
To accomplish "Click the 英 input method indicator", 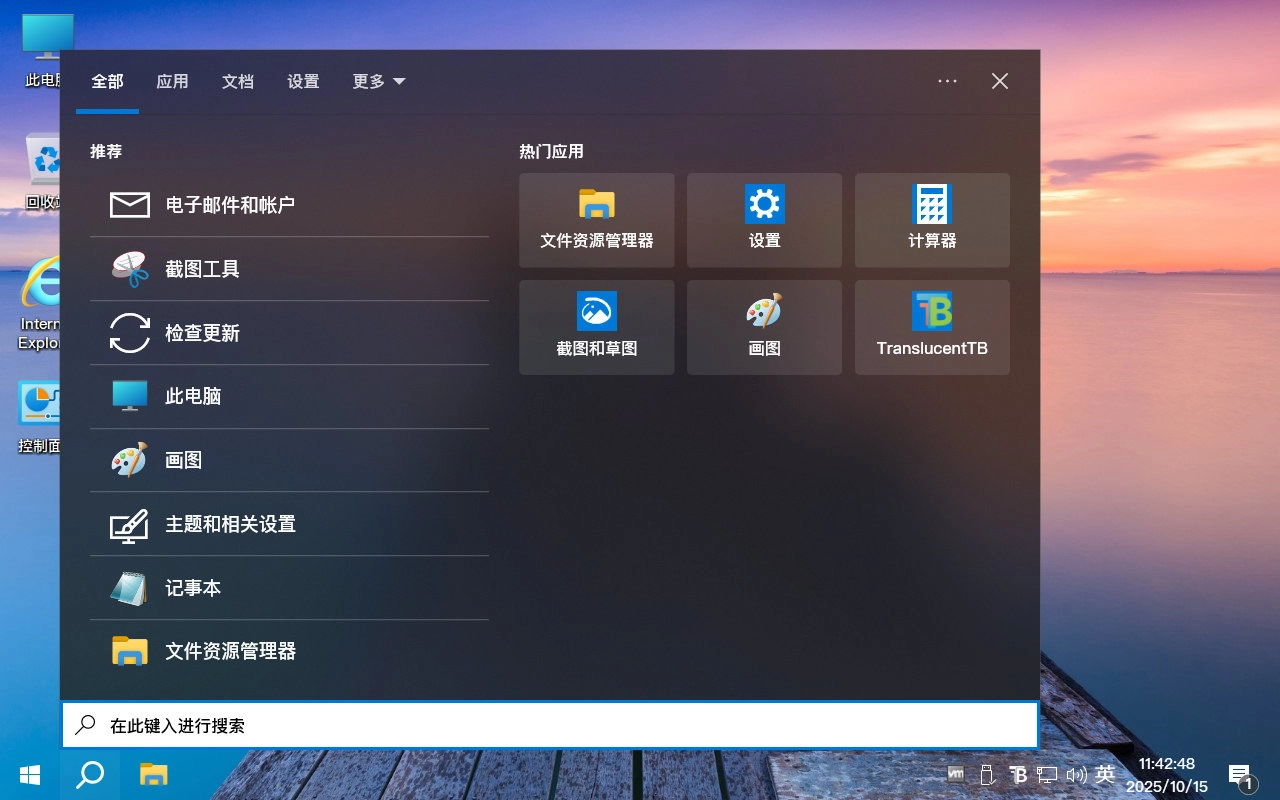I will (1106, 775).
